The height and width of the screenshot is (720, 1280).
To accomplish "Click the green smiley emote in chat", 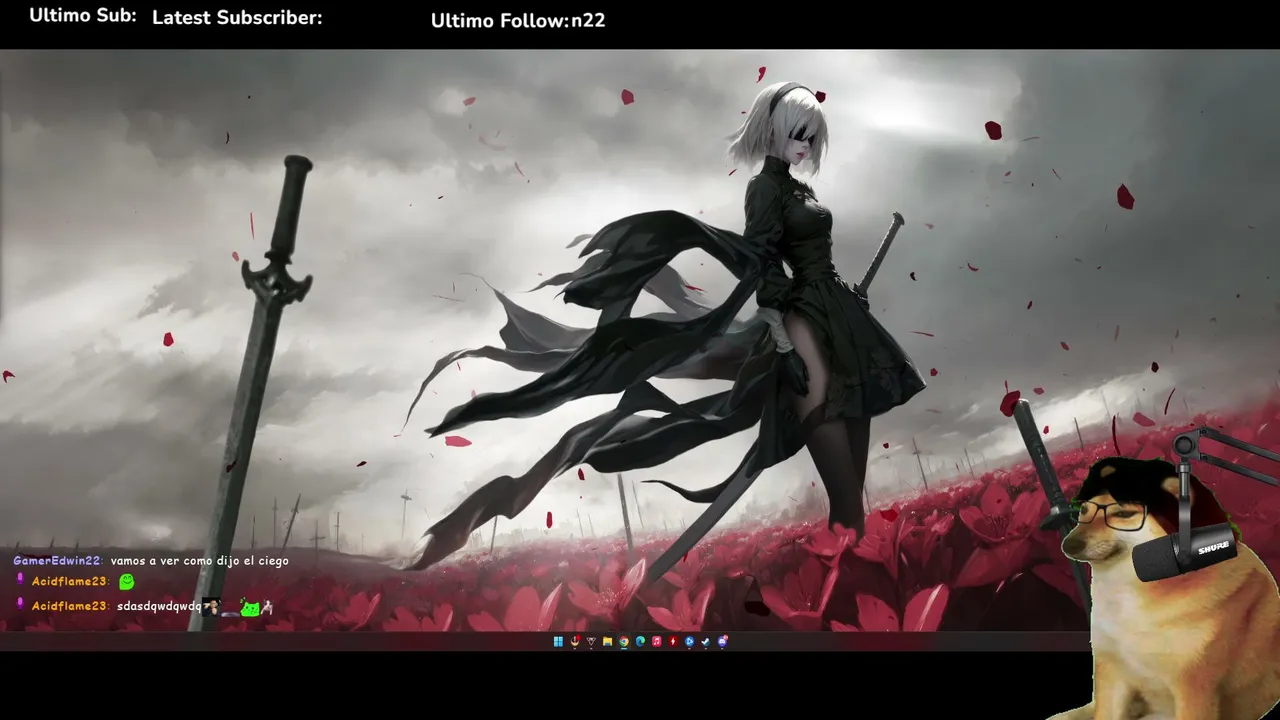I will coord(126,581).
